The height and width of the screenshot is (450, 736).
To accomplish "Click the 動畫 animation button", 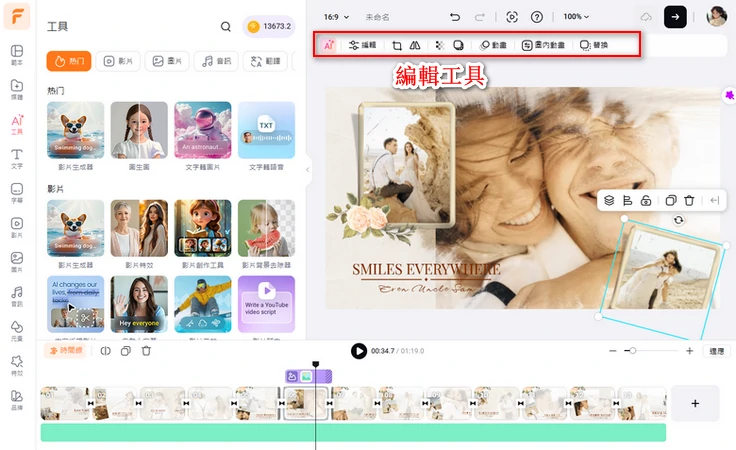I will [x=493, y=45].
